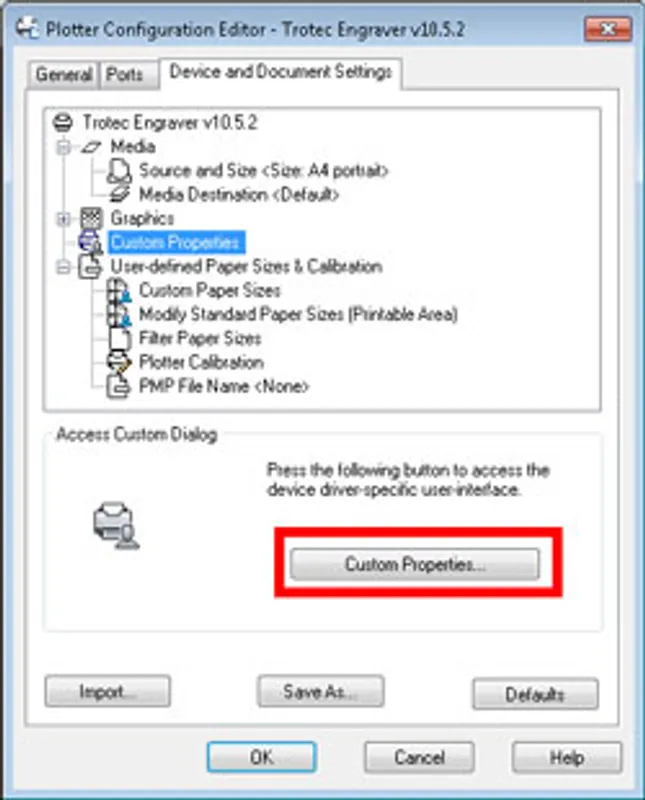Click the Custom Properties... button
Viewport: 645px width, 800px height.
point(414,564)
